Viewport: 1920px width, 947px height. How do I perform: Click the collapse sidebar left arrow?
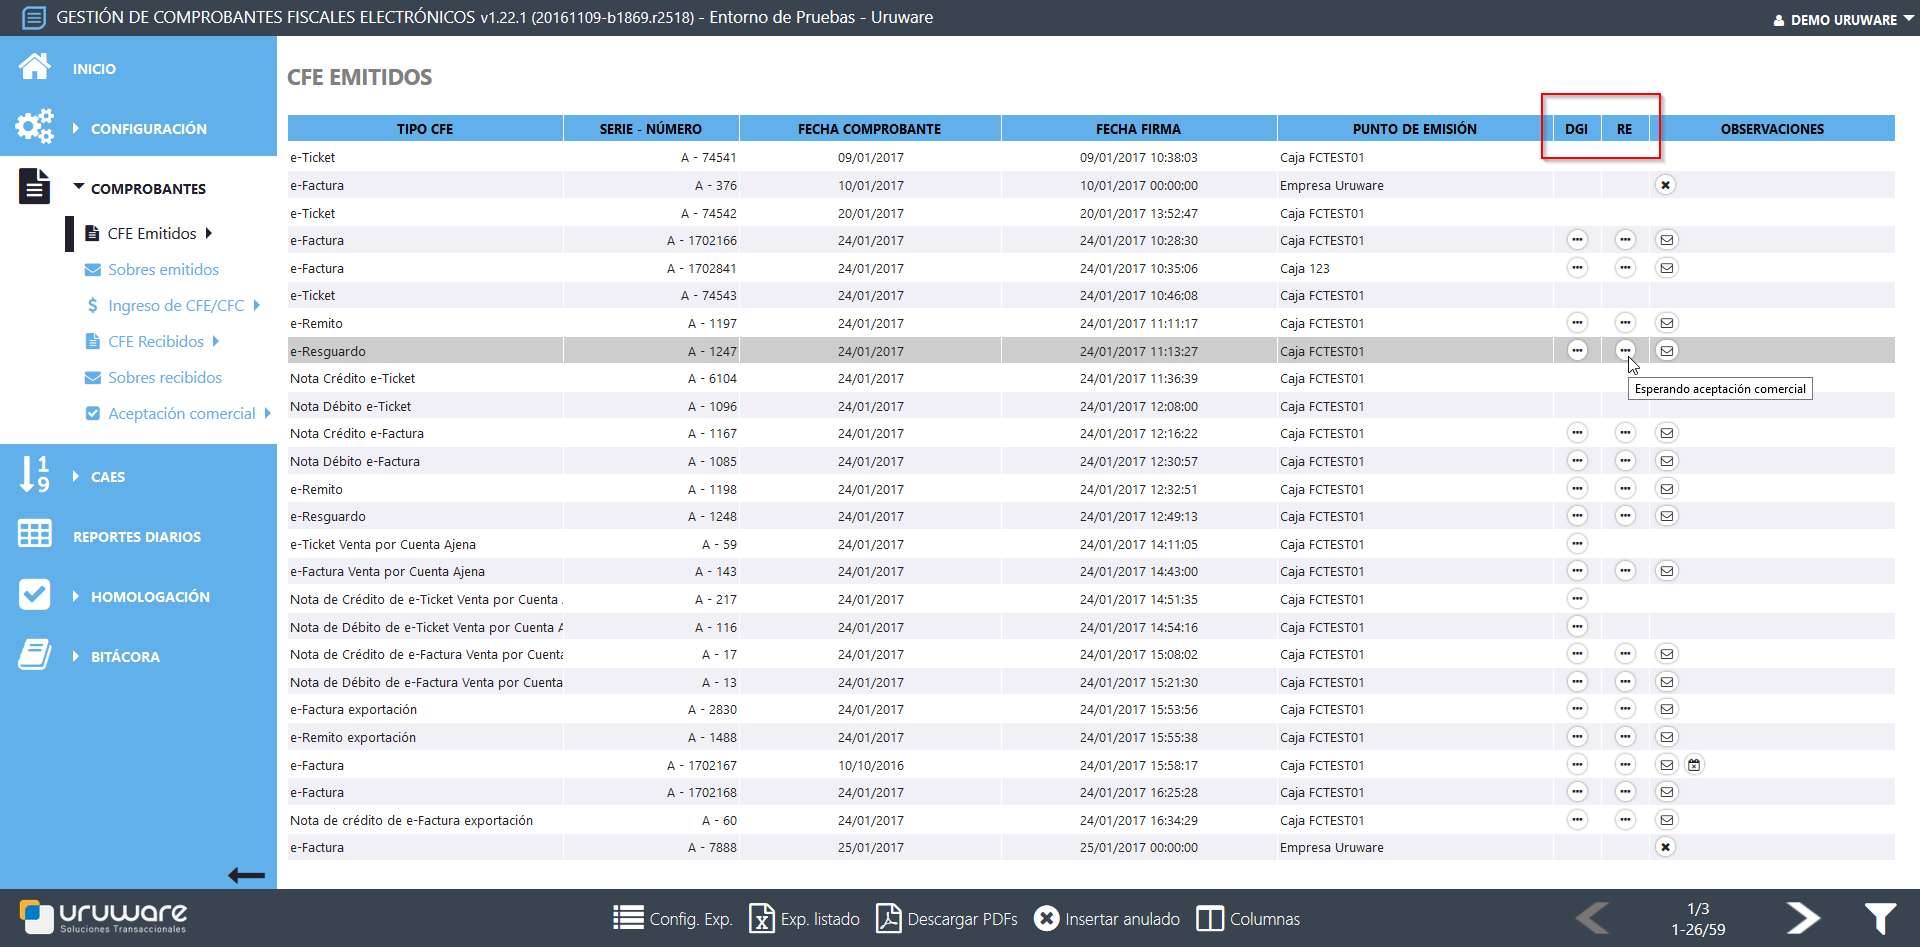click(x=246, y=876)
